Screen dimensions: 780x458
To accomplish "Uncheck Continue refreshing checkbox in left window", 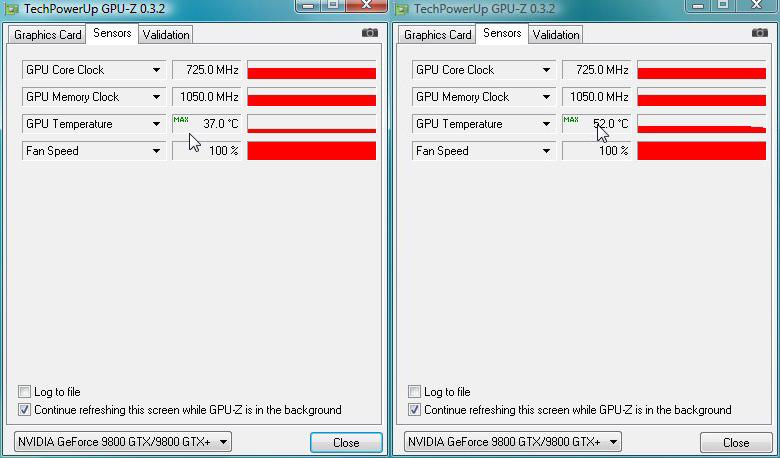I will [x=24, y=410].
